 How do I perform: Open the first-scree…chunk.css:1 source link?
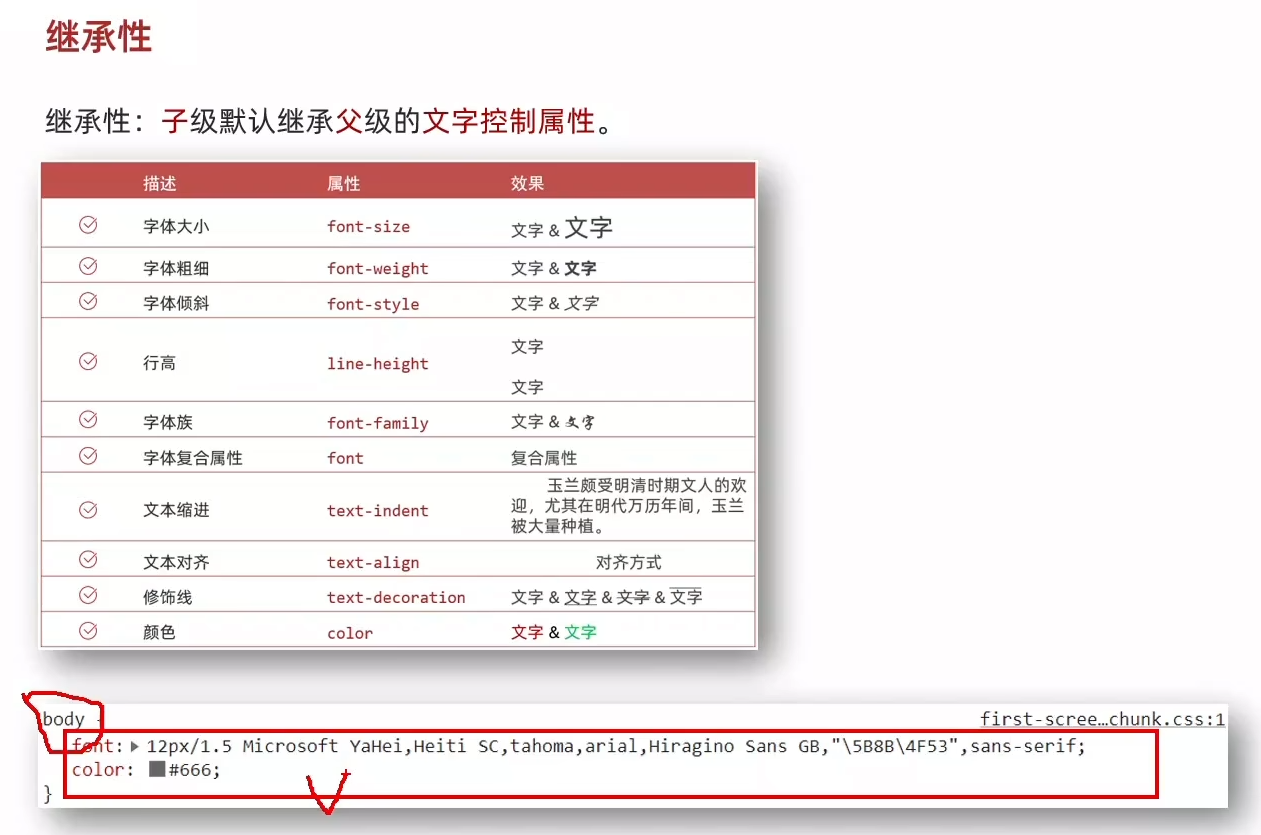point(1102,719)
